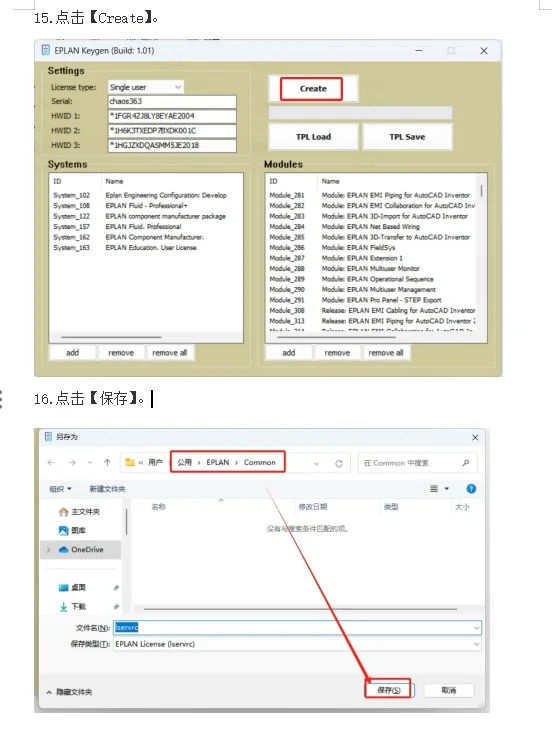Click the add button under Systems

(72, 352)
